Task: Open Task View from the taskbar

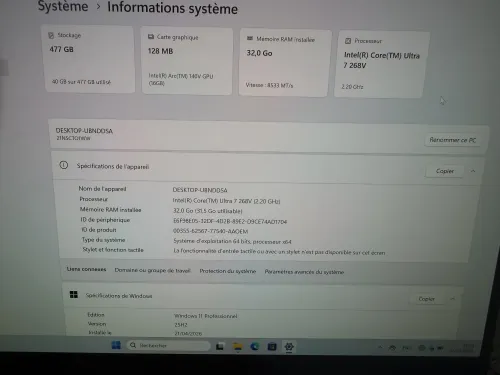Action: click(220, 347)
